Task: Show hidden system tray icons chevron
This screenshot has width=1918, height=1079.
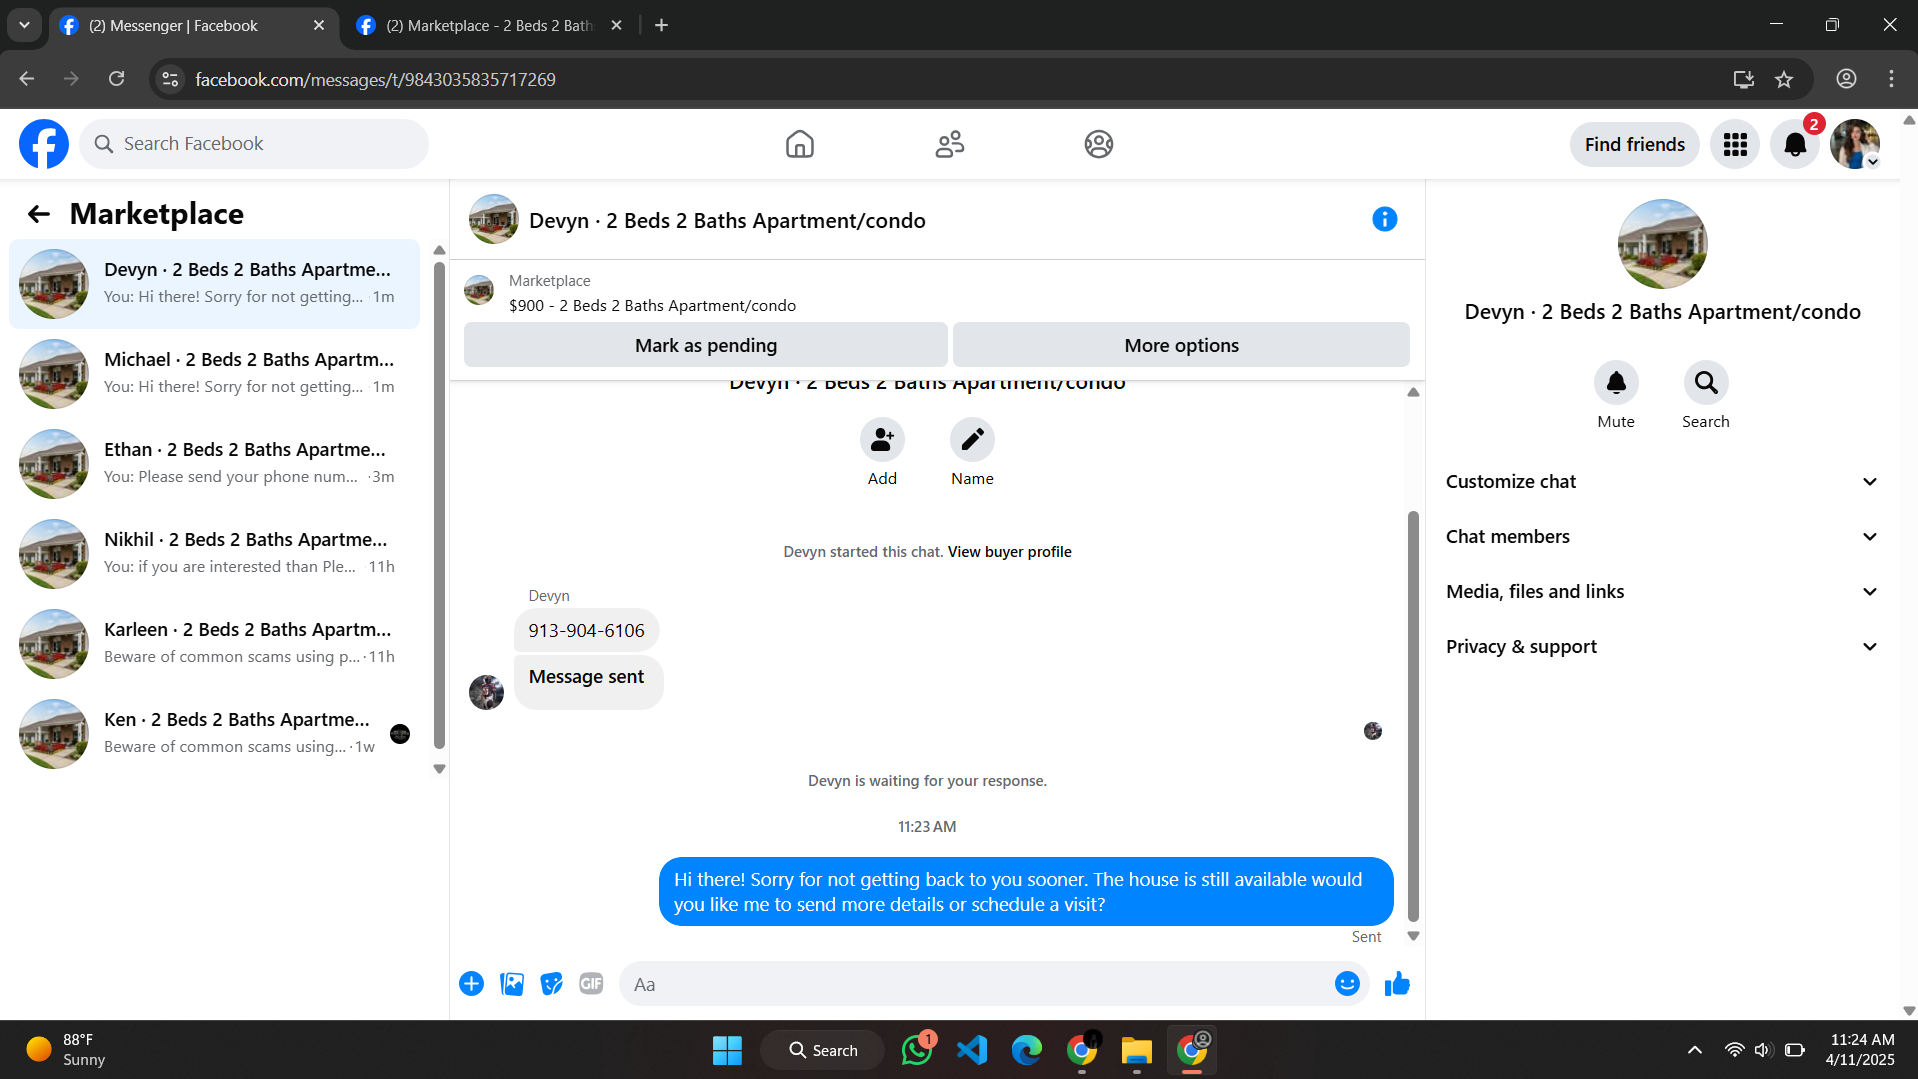Action: tap(1695, 1050)
